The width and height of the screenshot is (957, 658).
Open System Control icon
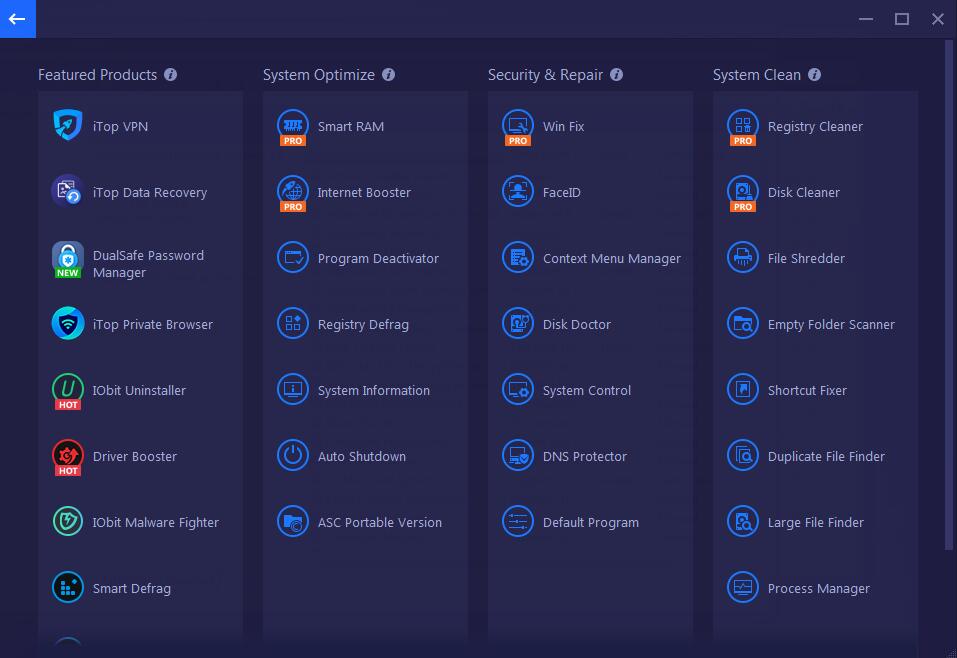[x=518, y=389]
